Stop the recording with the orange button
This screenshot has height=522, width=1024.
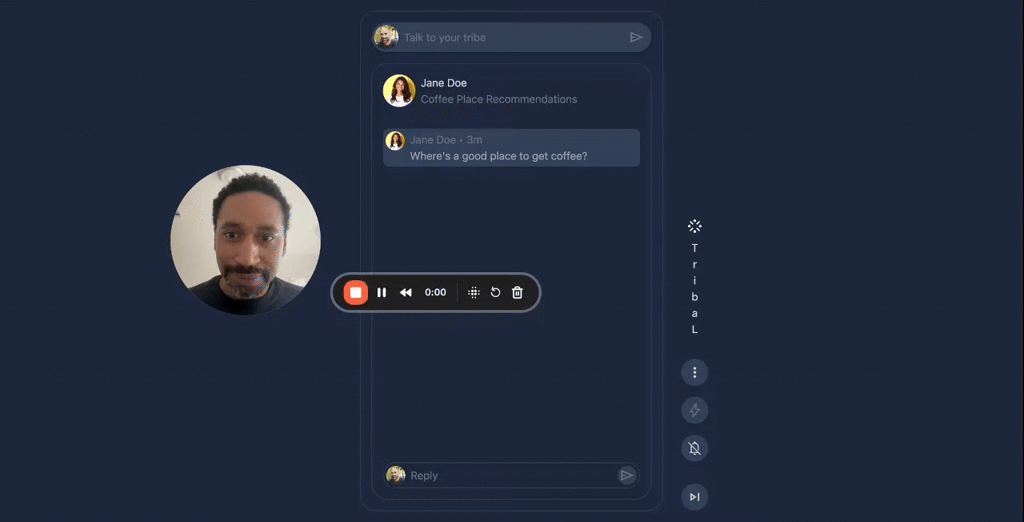click(x=356, y=293)
